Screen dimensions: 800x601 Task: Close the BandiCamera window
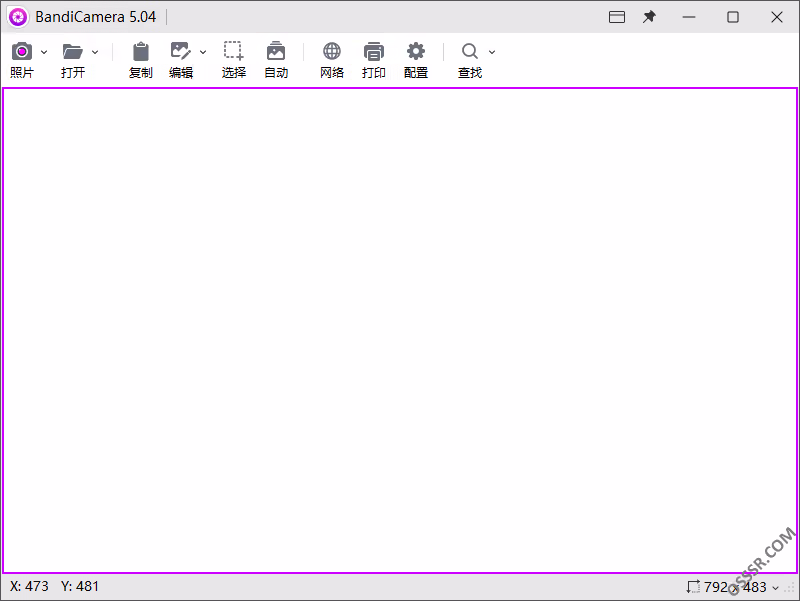[777, 17]
